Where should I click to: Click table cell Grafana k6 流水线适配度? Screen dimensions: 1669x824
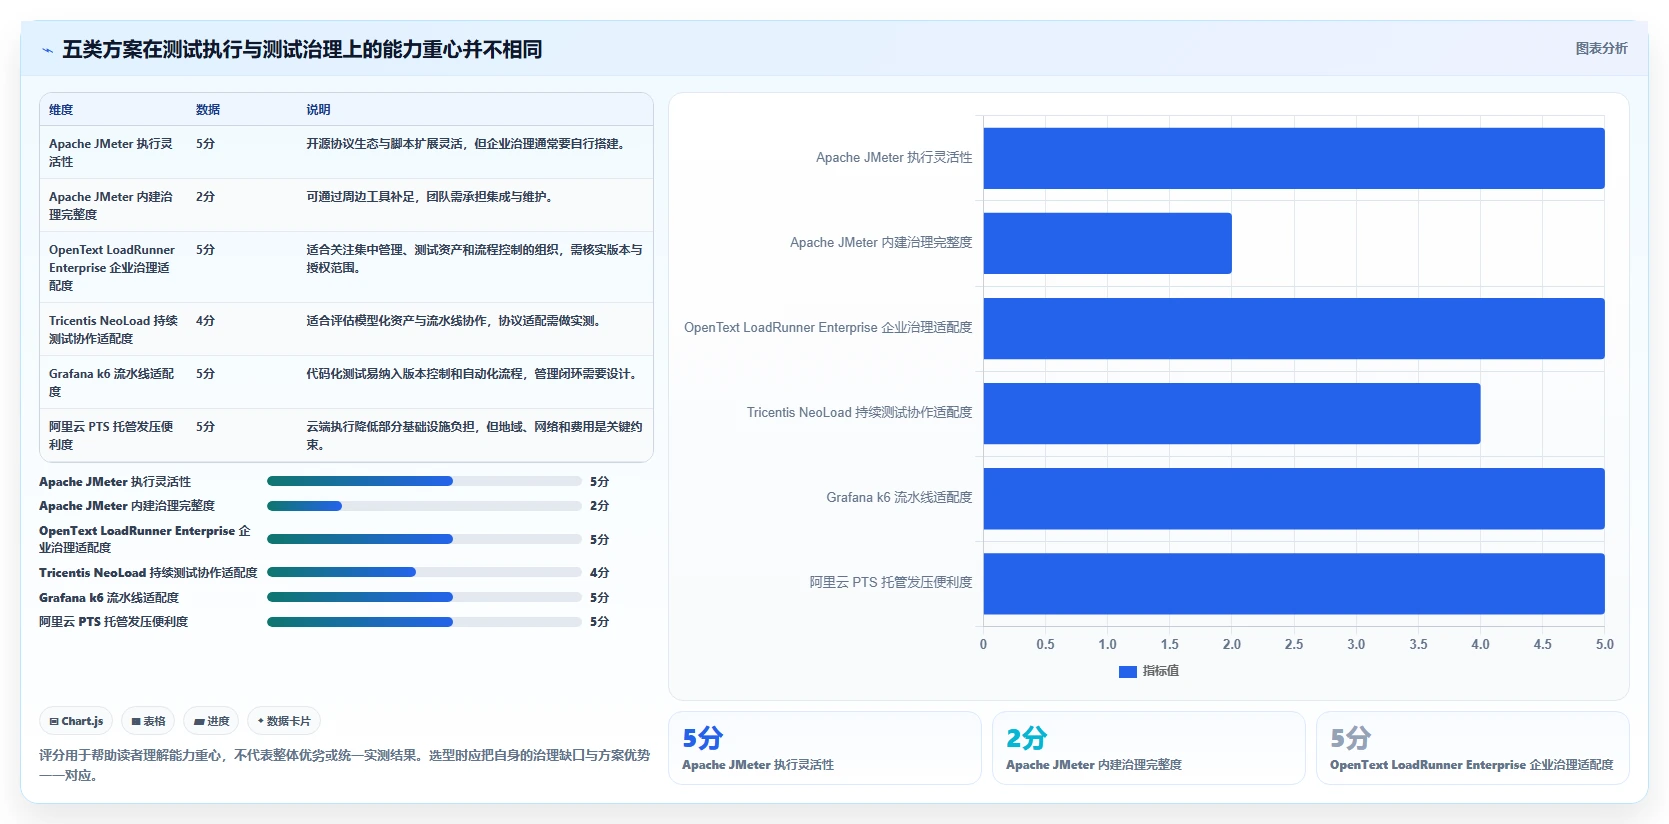[112, 382]
